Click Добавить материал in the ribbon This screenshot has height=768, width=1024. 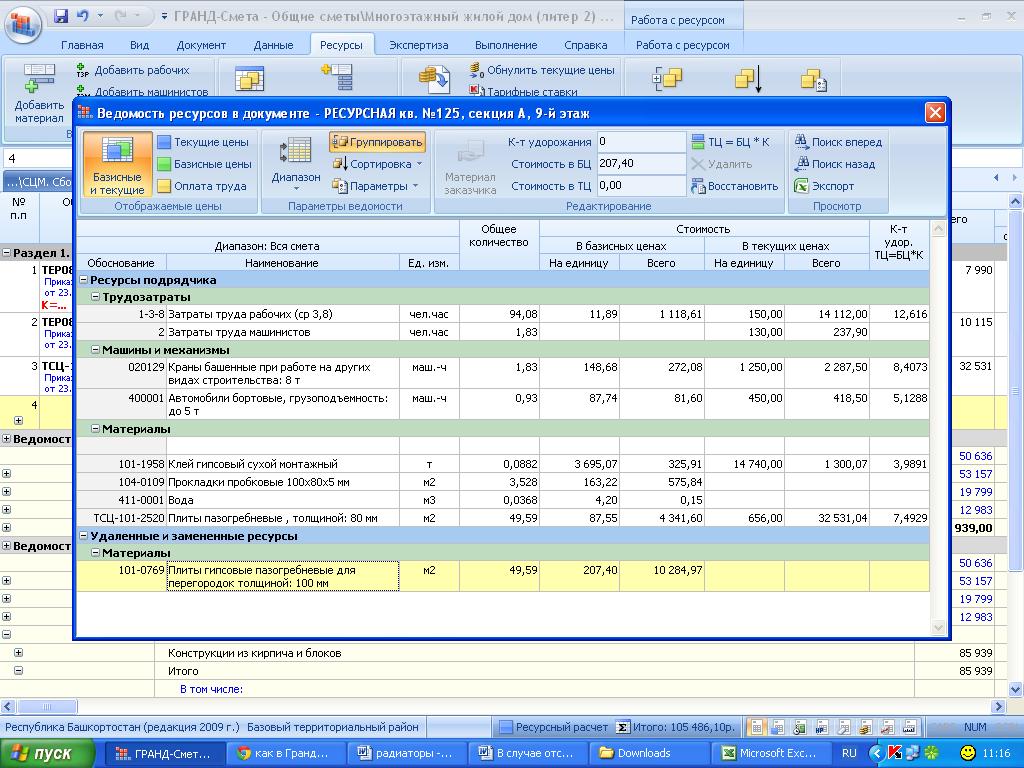(x=39, y=93)
